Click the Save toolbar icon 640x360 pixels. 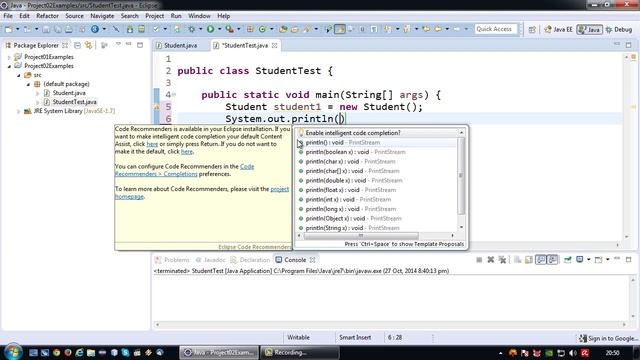[46, 29]
